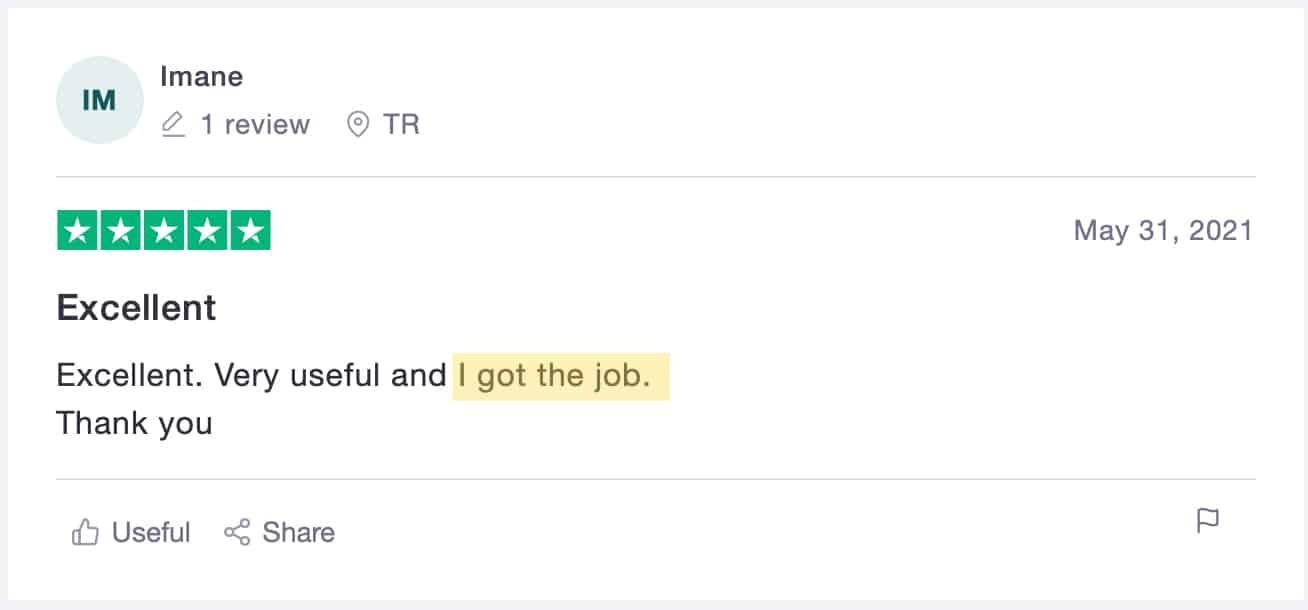The height and width of the screenshot is (610, 1308).
Task: Click the Share network icon
Action: pos(237,533)
